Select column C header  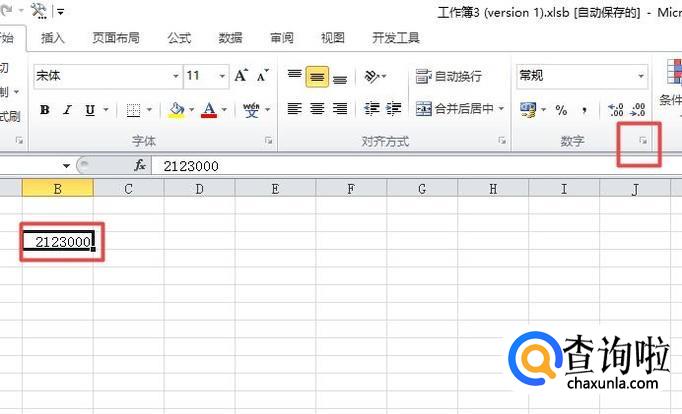click(128, 189)
